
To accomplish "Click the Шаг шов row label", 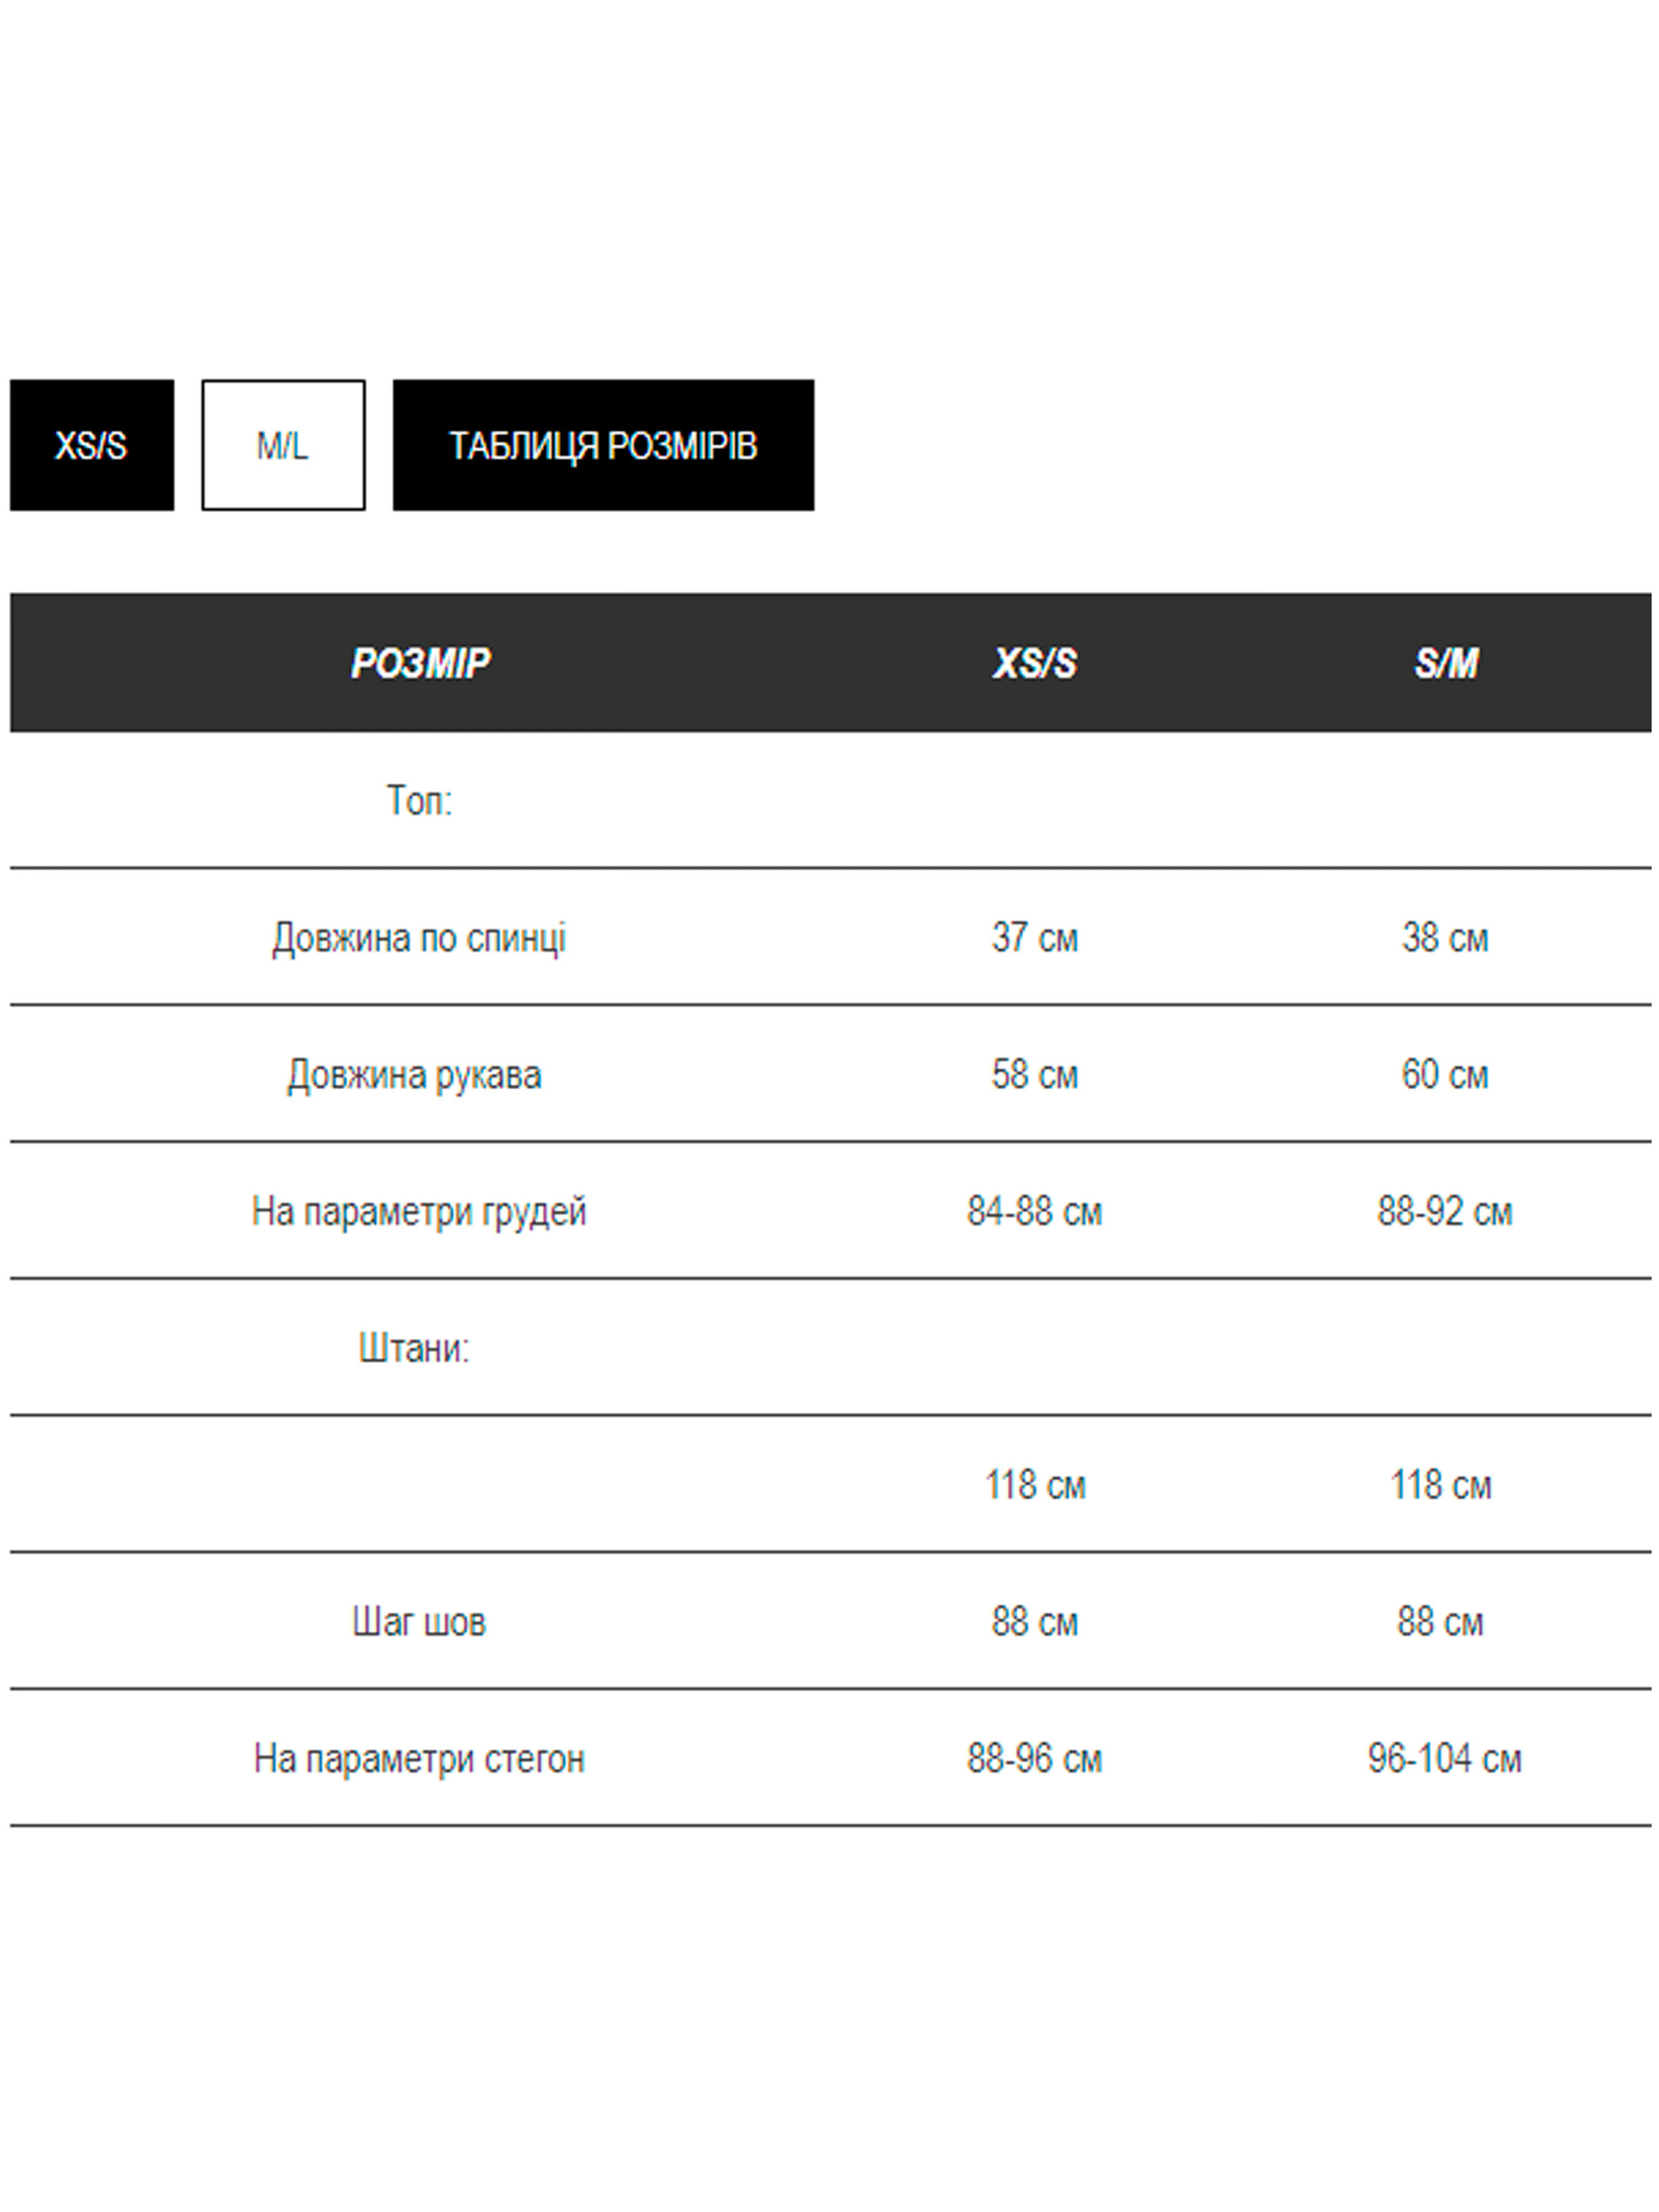I will [x=419, y=1621].
